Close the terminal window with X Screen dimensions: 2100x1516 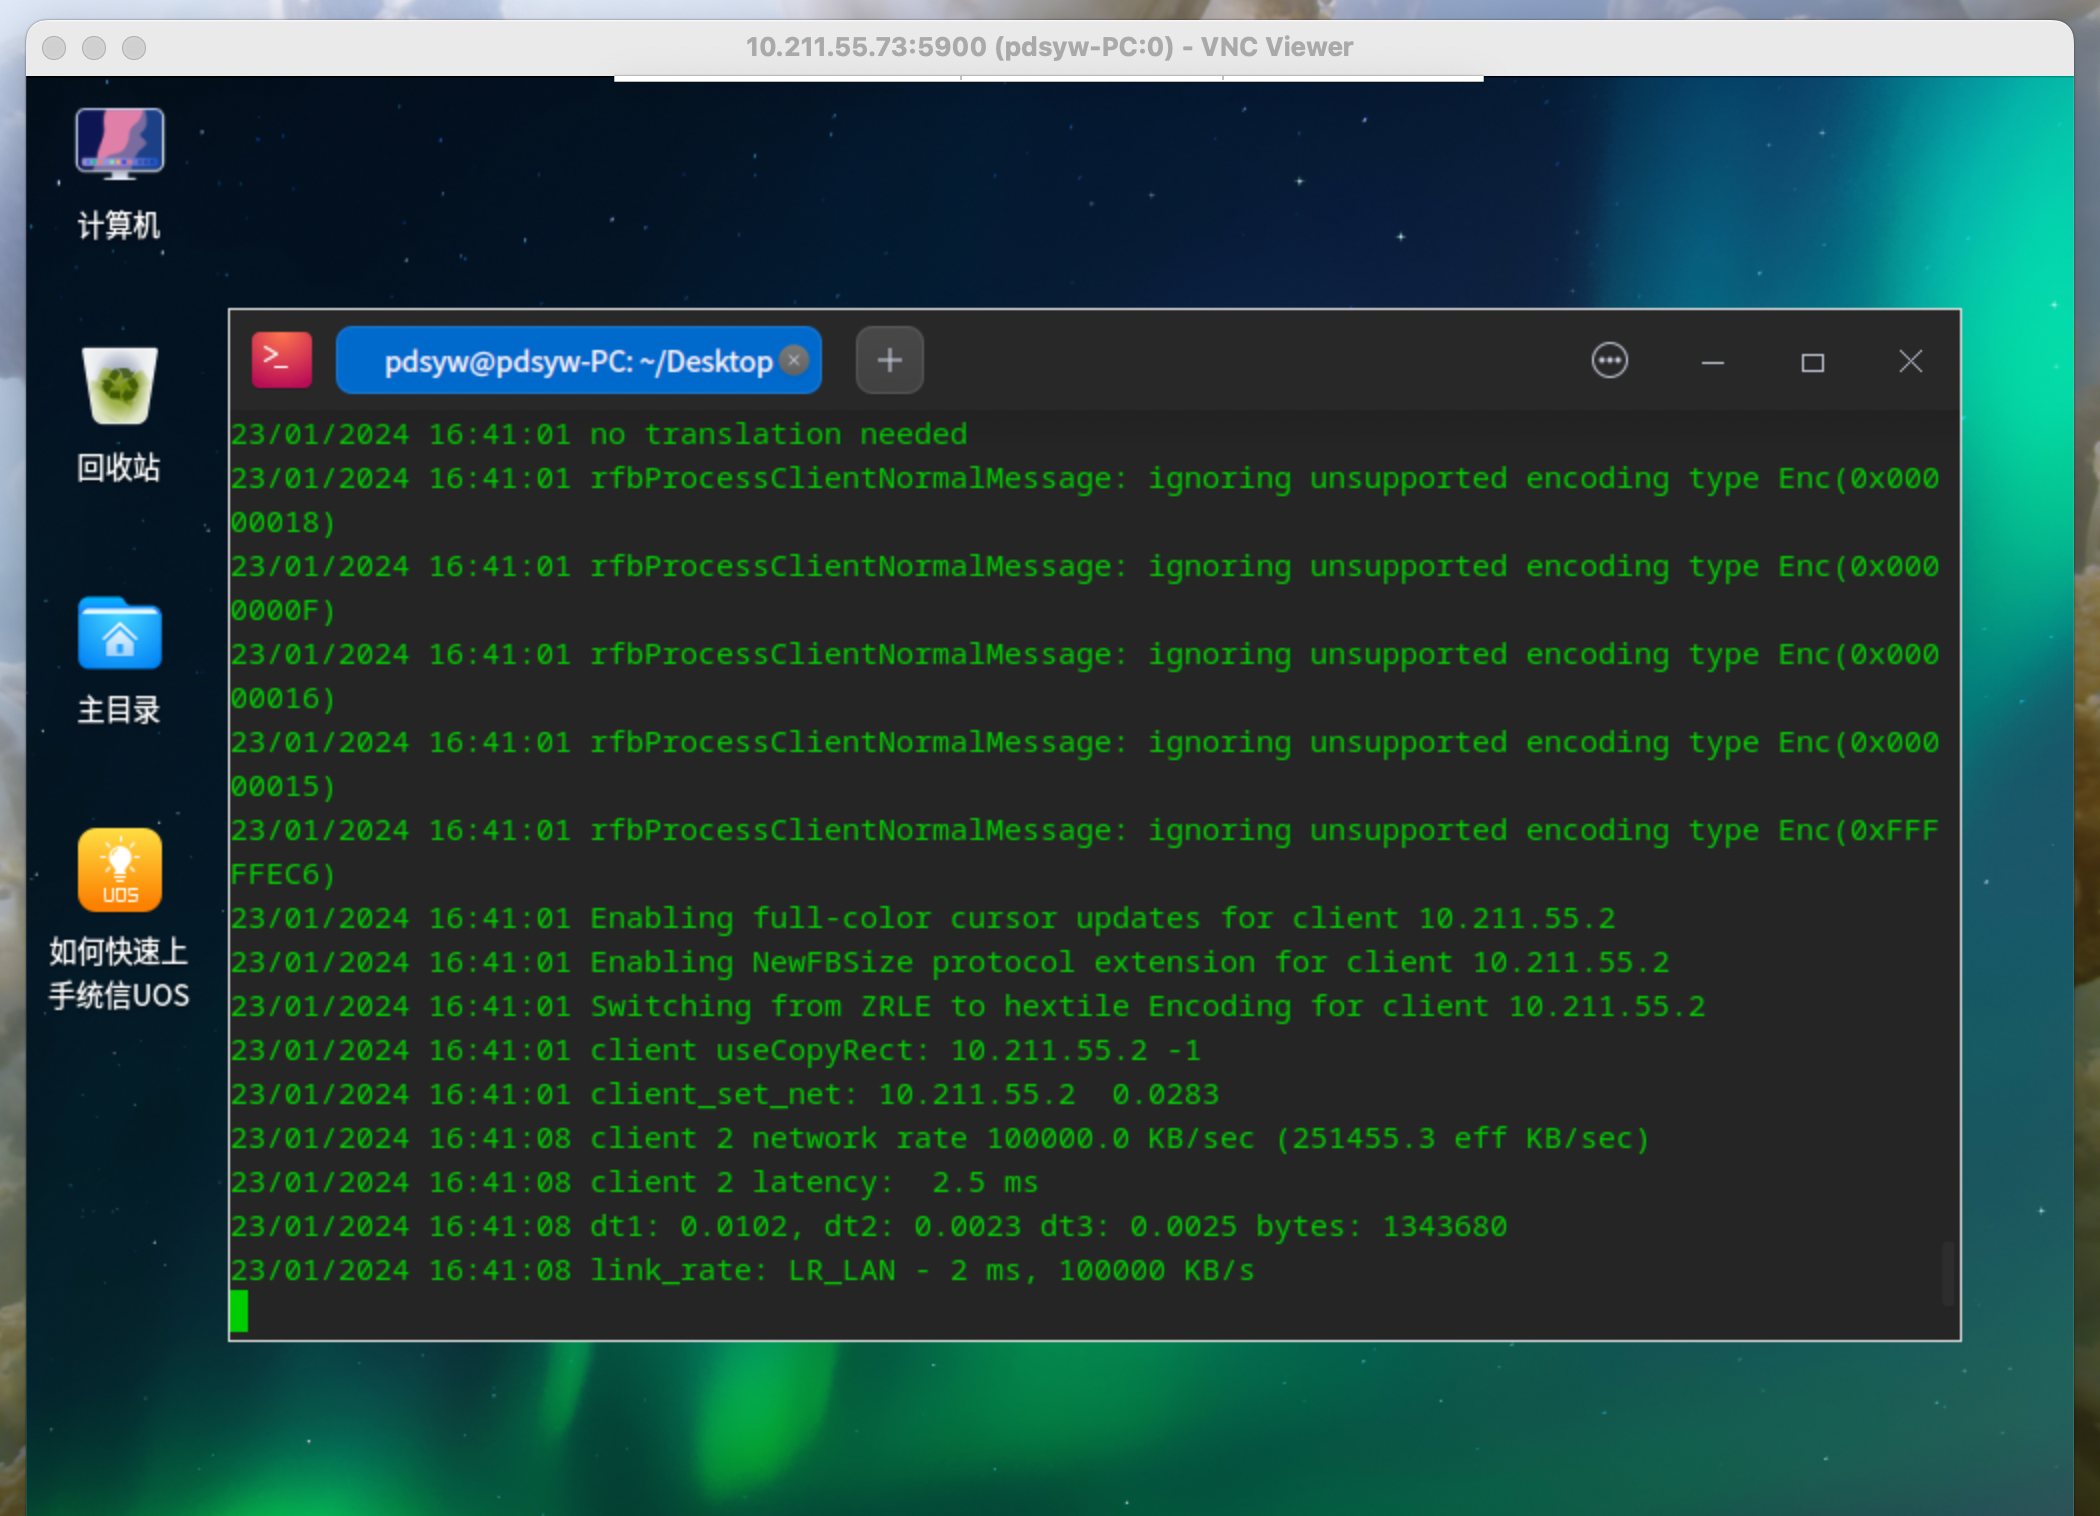pyautogui.click(x=1910, y=361)
